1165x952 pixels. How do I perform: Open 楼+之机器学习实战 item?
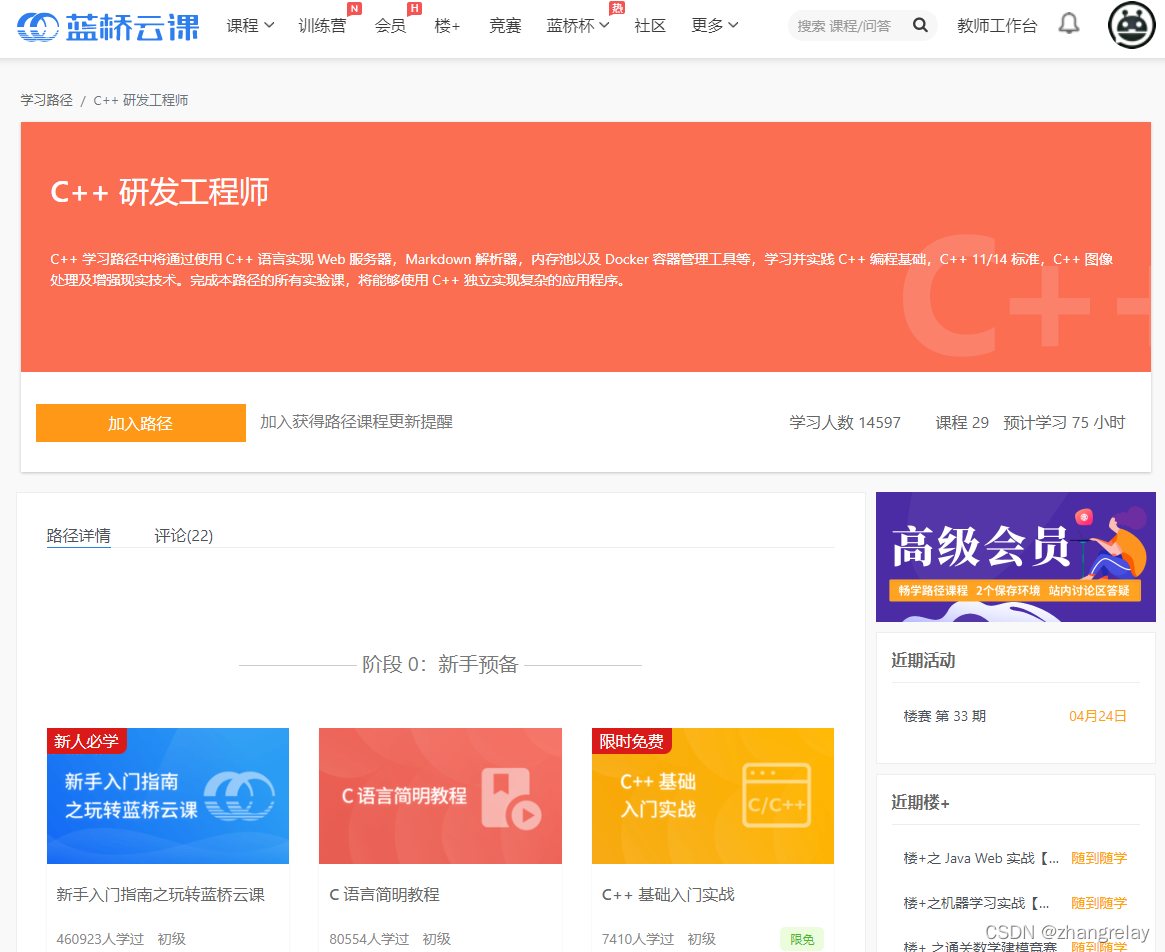(976, 903)
